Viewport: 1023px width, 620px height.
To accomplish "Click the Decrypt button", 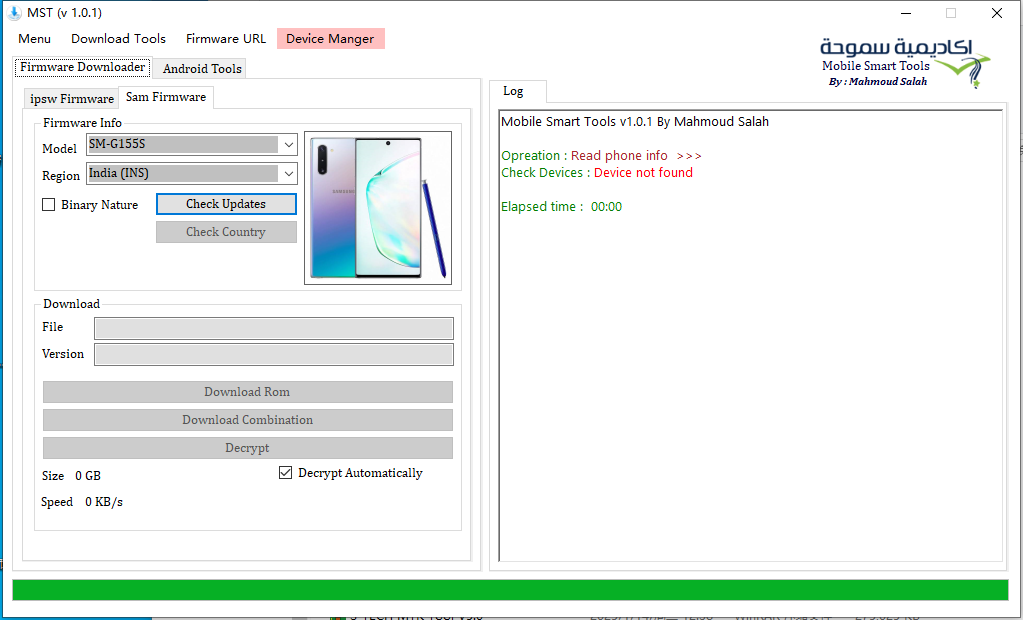I will [247, 448].
